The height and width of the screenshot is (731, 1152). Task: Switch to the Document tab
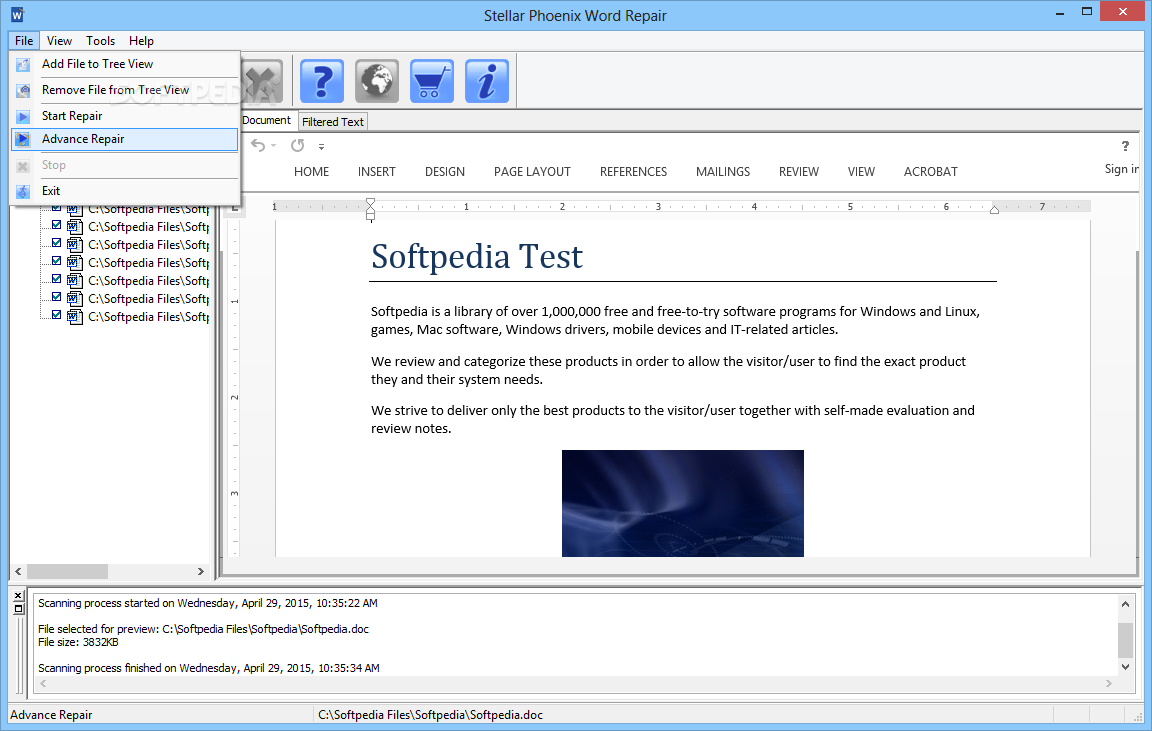coord(267,120)
